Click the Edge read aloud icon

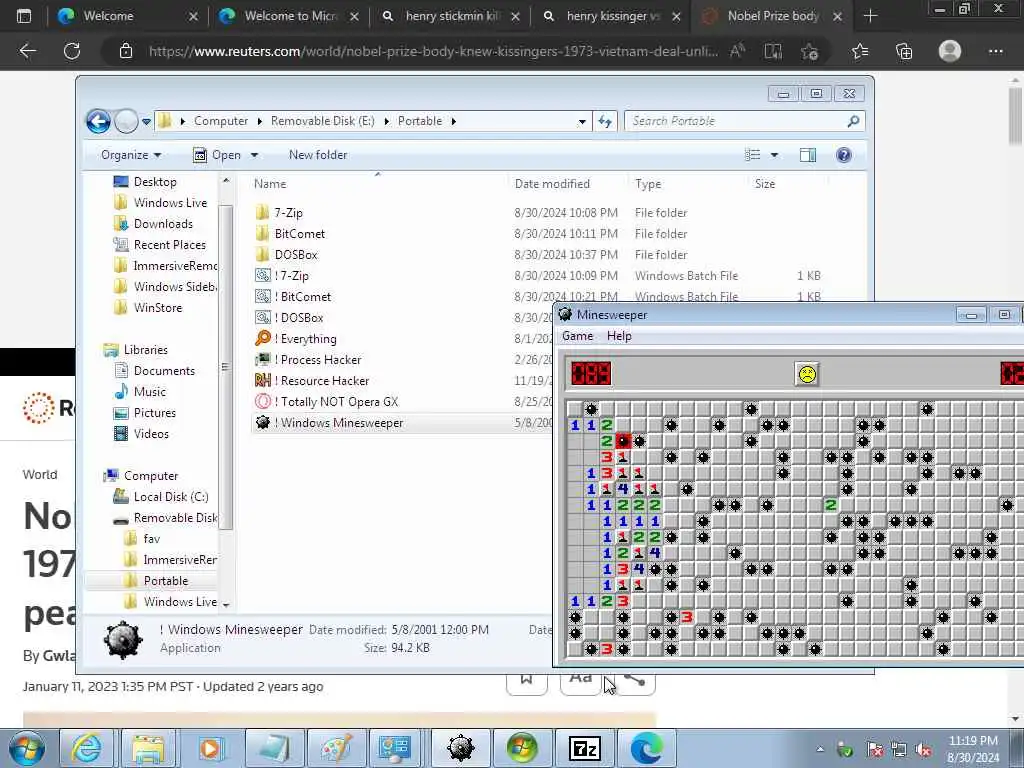pos(737,51)
